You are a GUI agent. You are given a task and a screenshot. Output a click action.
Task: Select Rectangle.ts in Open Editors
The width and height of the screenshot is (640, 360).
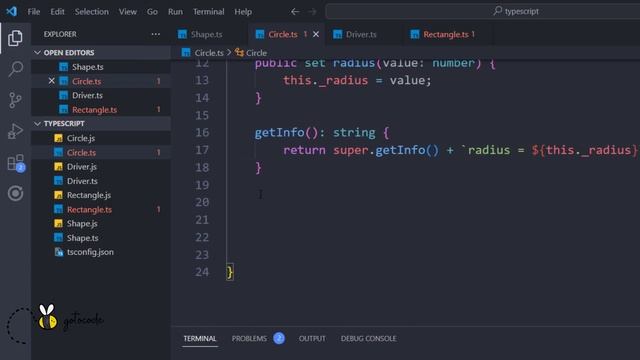click(101, 109)
